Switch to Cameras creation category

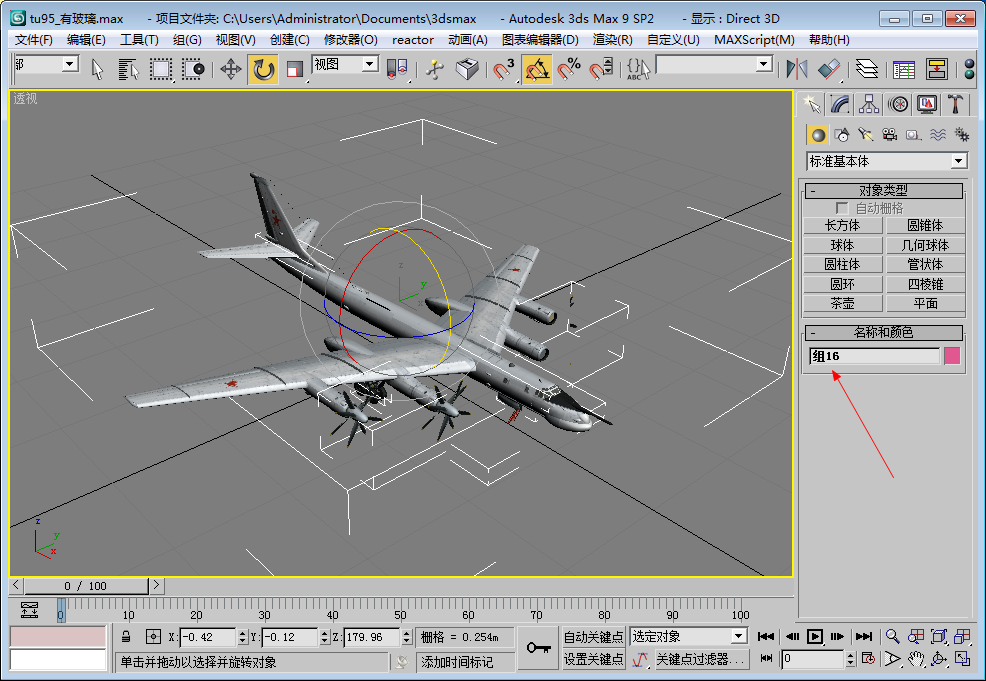[889, 135]
